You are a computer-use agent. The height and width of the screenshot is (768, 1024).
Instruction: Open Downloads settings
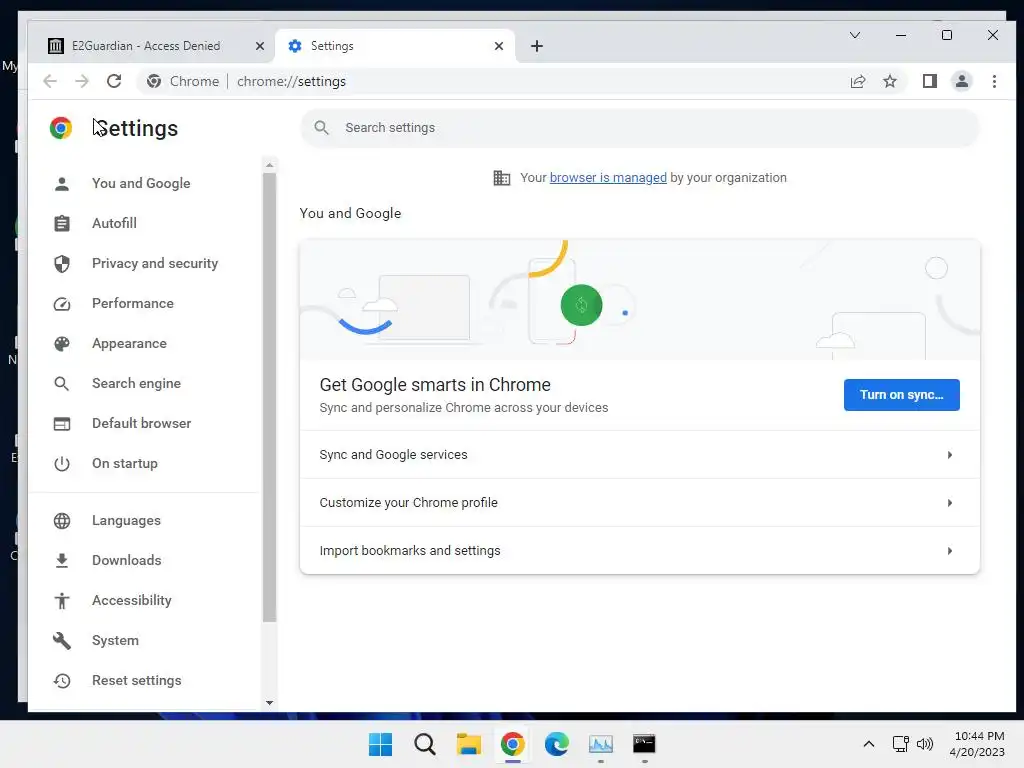(x=127, y=560)
